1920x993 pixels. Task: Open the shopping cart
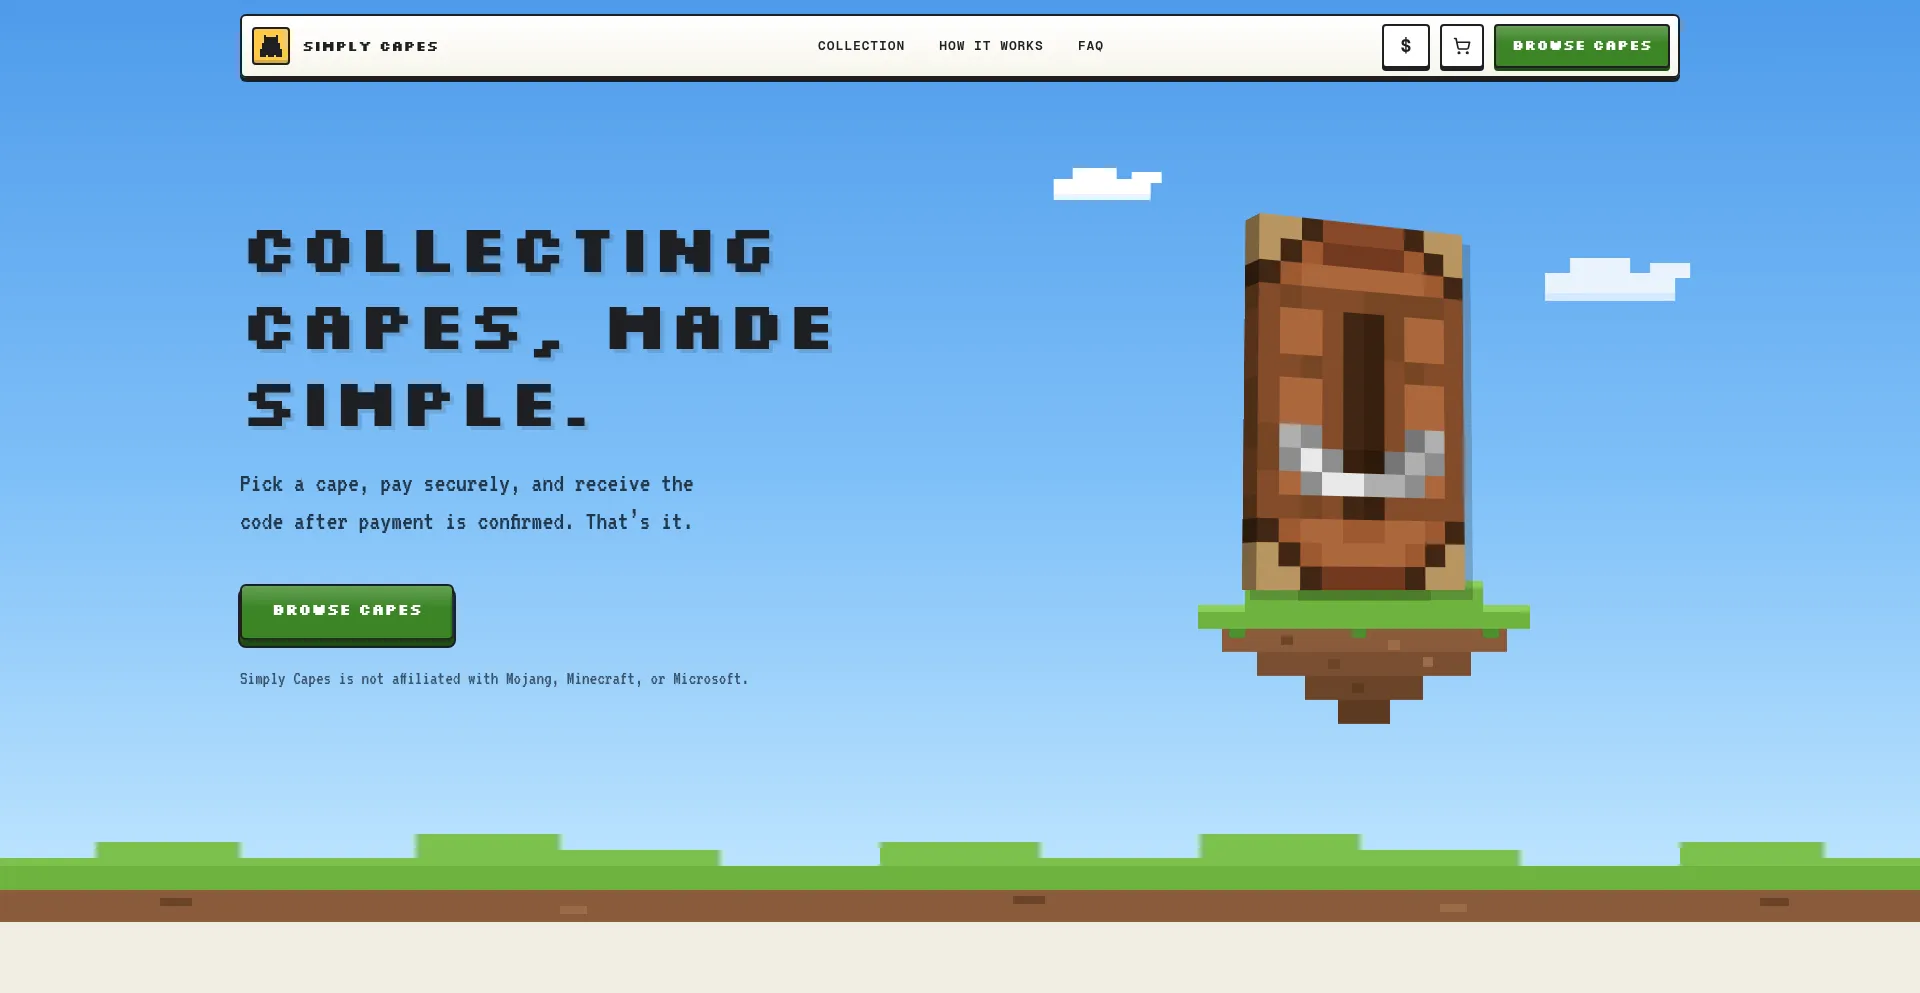click(x=1462, y=46)
